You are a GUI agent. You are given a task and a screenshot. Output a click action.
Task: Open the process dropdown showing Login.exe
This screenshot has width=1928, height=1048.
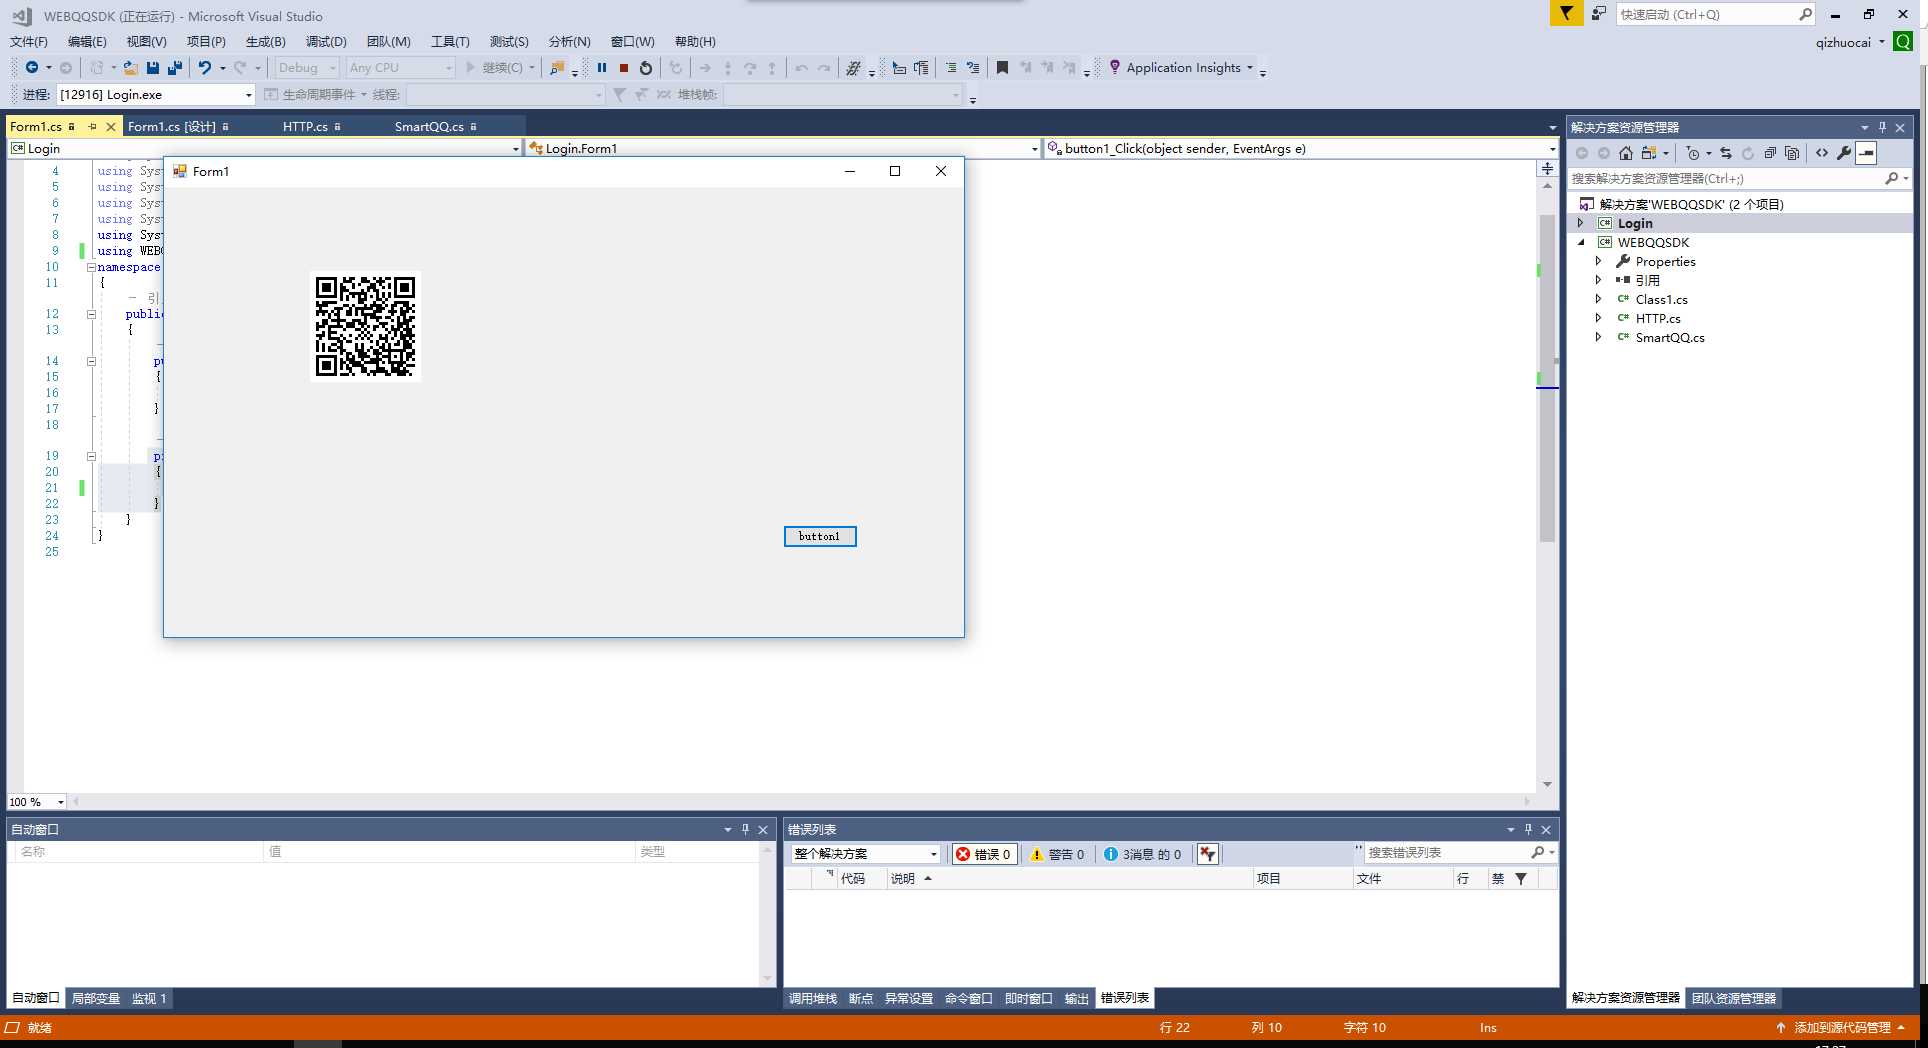pyautogui.click(x=248, y=95)
